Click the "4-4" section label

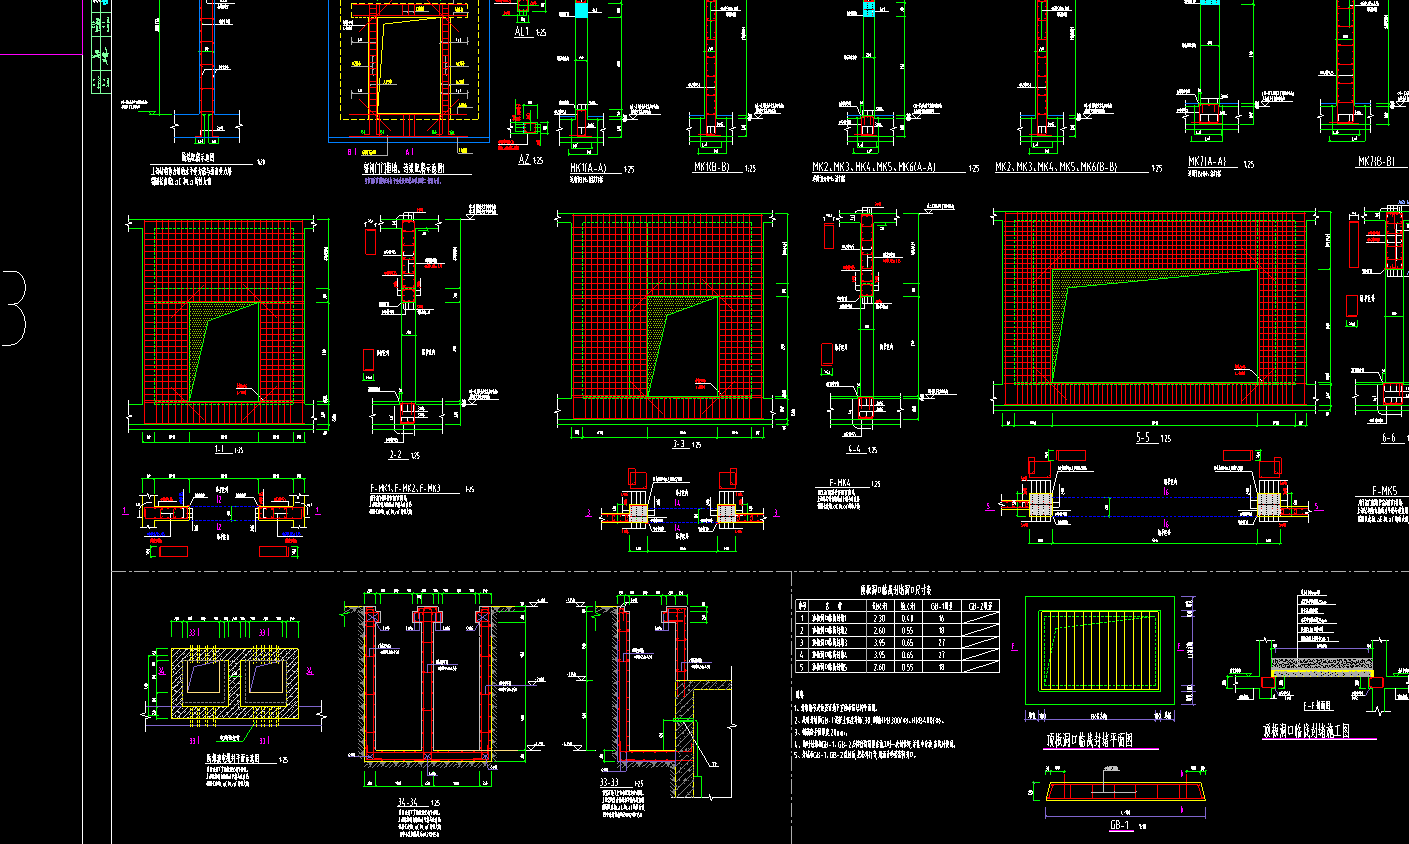[x=854, y=450]
